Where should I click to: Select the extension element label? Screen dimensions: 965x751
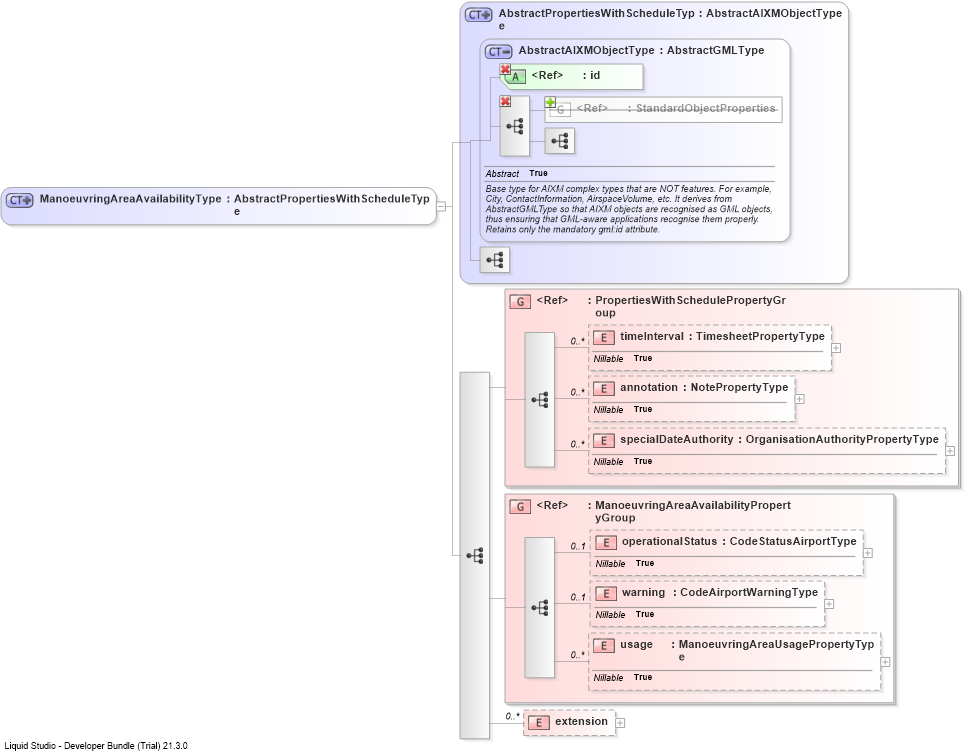click(581, 721)
